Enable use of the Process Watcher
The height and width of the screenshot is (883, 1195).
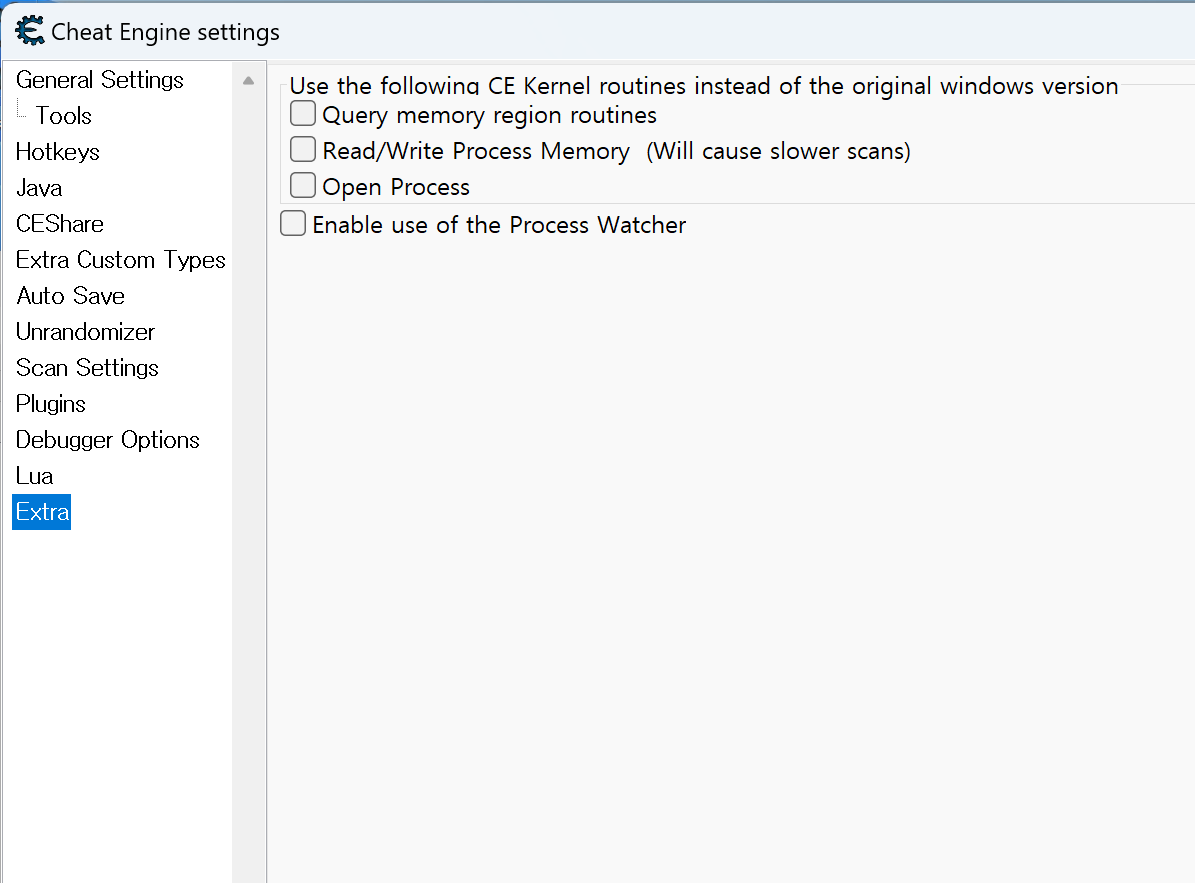(293, 224)
